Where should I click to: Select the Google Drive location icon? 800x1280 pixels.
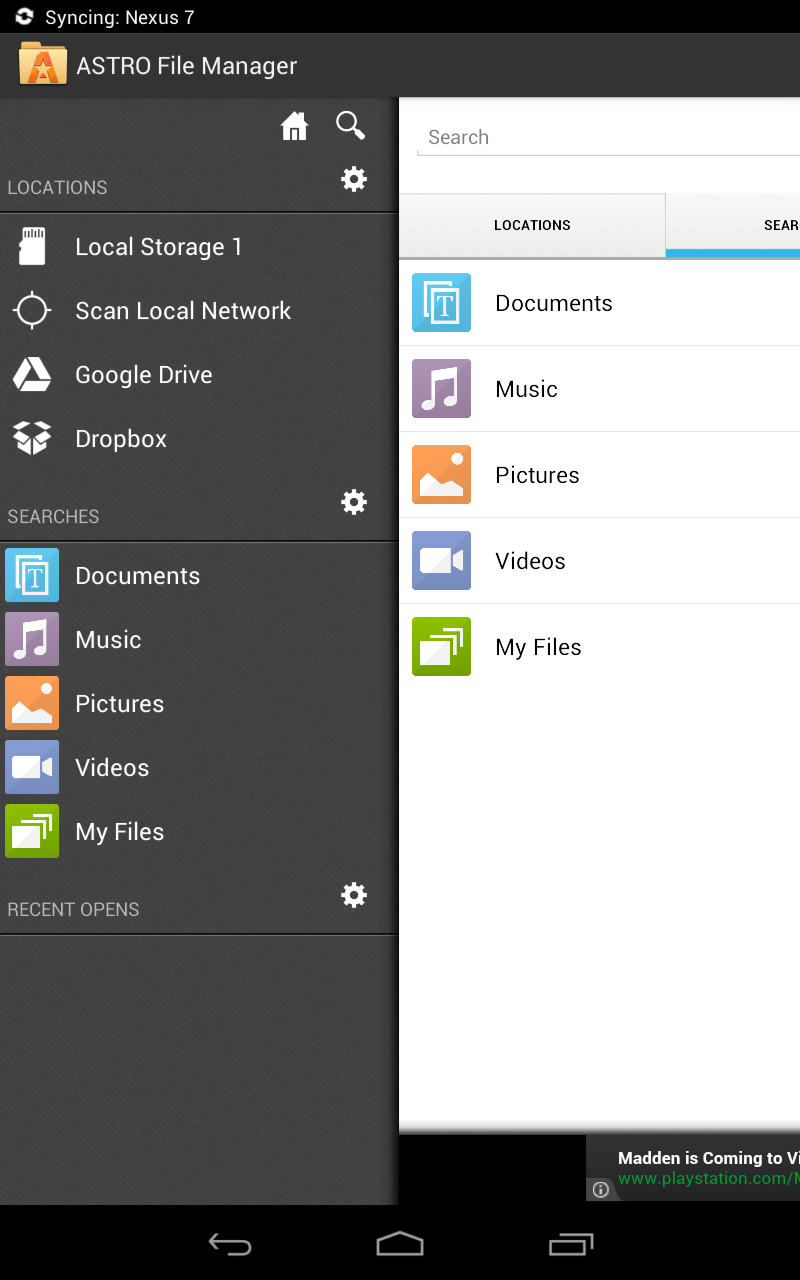click(x=32, y=374)
